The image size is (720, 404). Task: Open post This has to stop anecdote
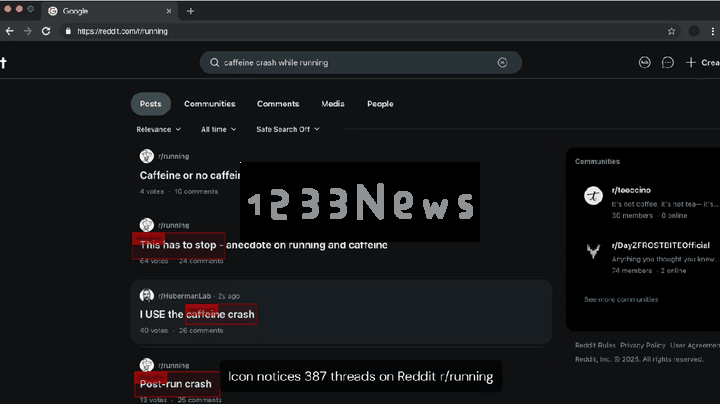pyautogui.click(x=264, y=245)
